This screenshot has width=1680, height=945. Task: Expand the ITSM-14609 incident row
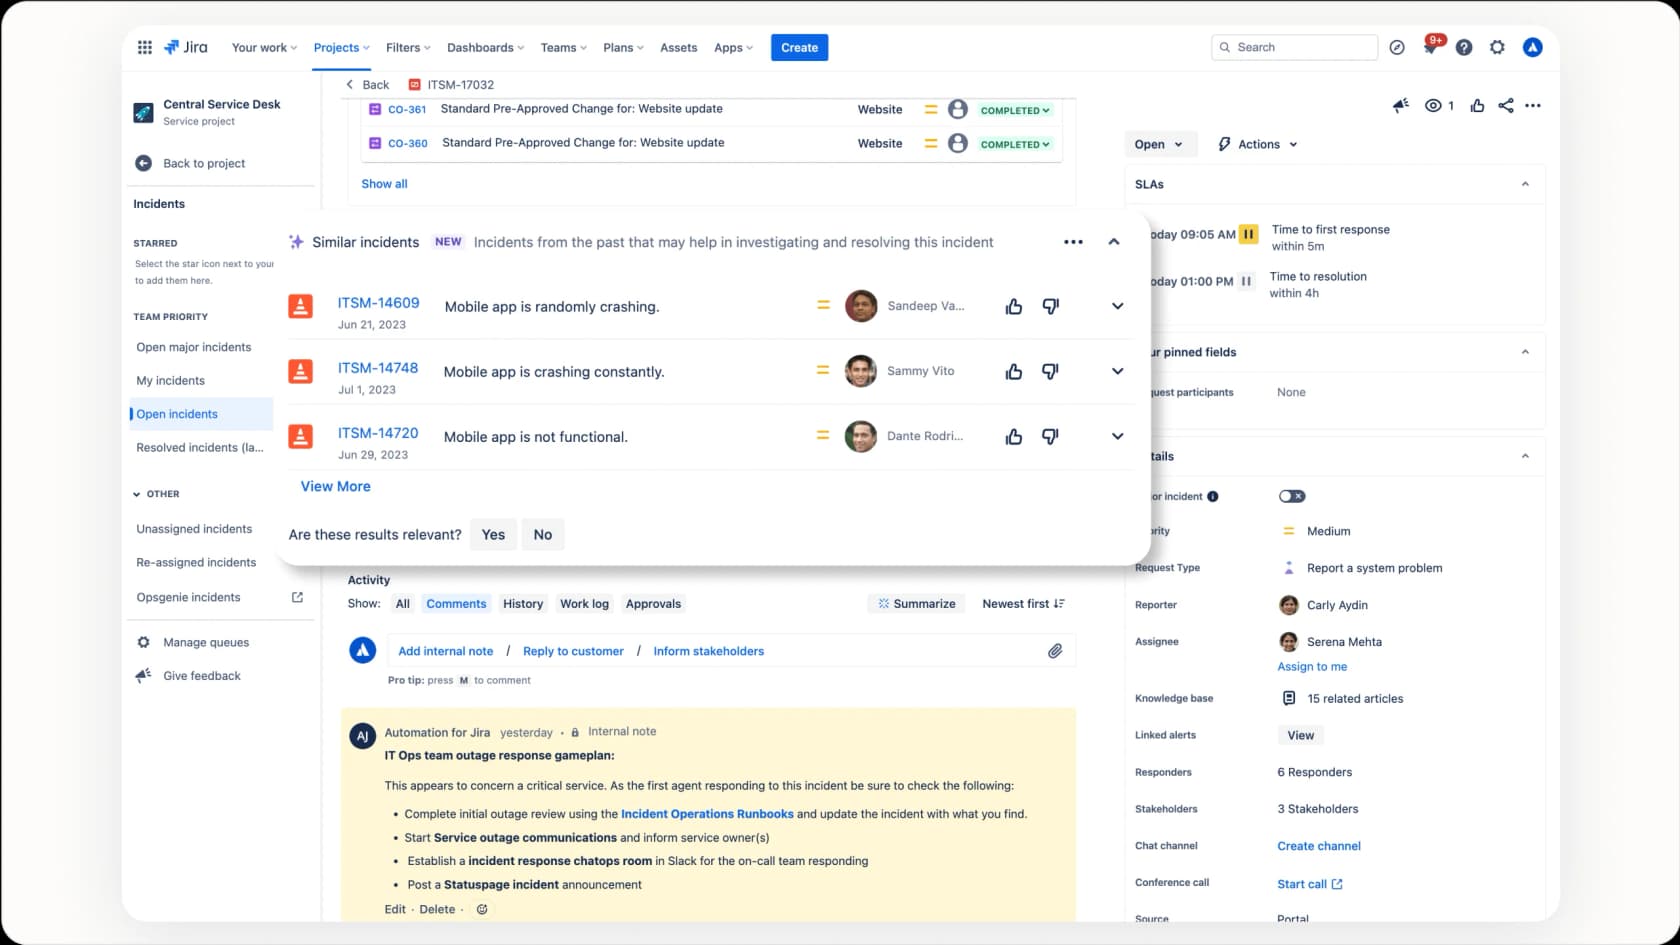click(x=1118, y=307)
